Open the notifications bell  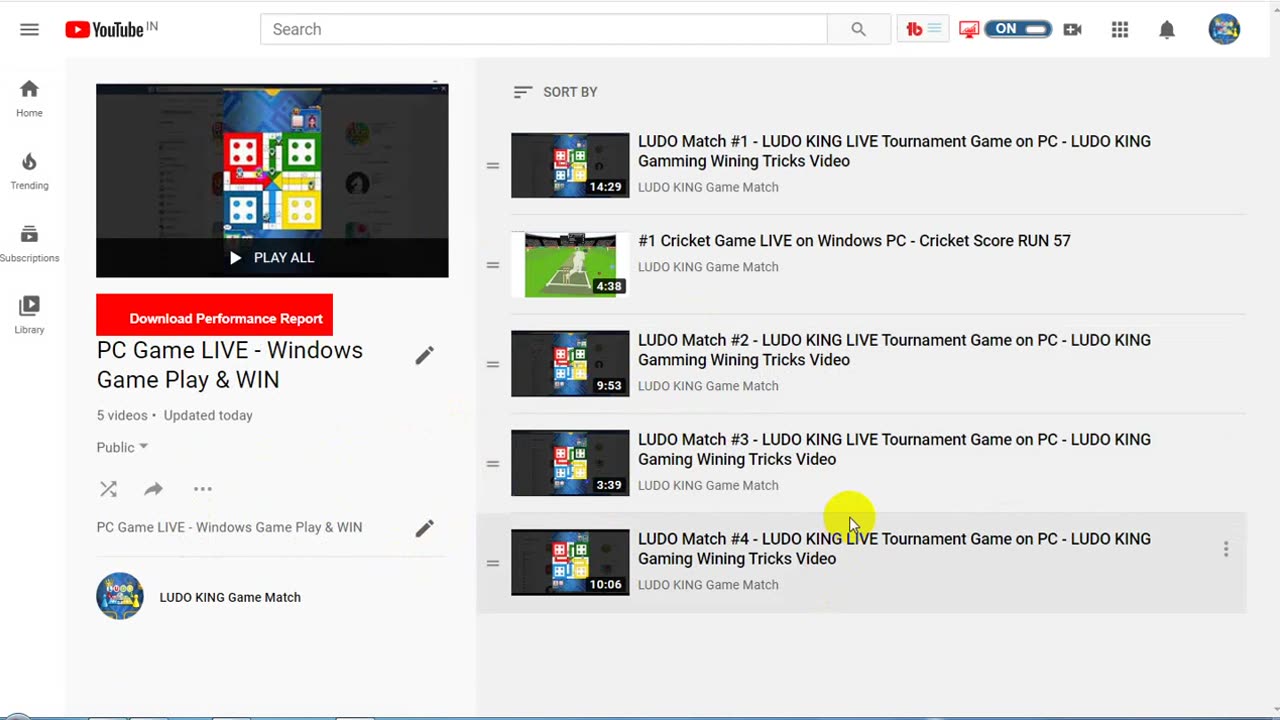[1167, 29]
